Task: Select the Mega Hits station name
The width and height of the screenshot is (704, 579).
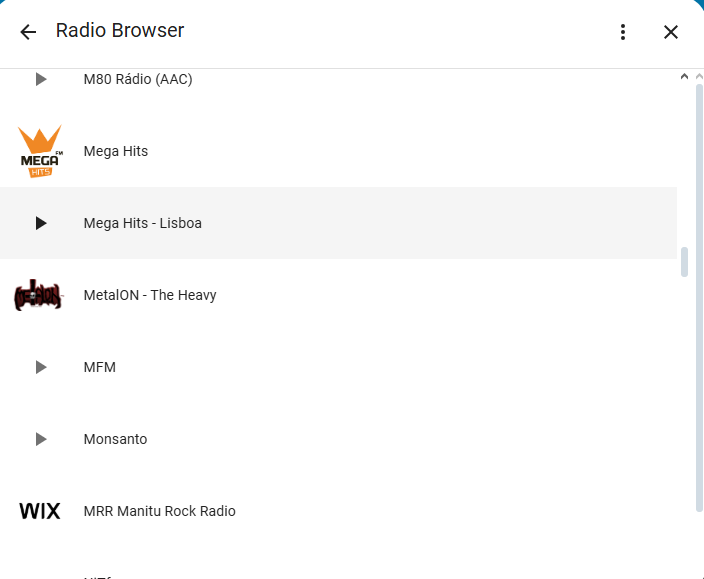Action: (116, 151)
